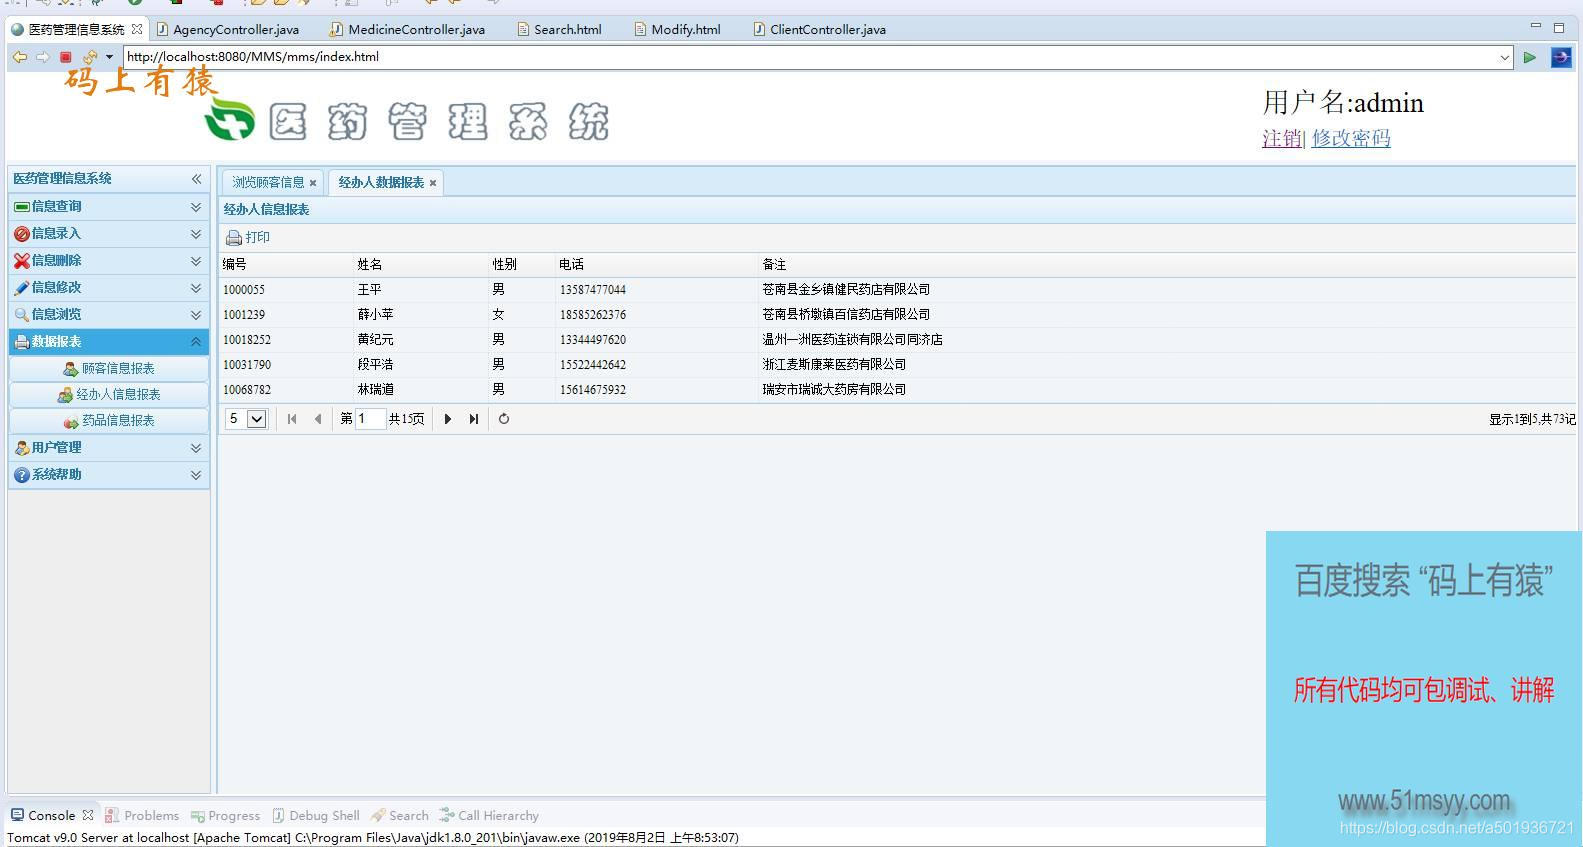Click the 修改密码 link
This screenshot has width=1583, height=847.
click(1351, 139)
